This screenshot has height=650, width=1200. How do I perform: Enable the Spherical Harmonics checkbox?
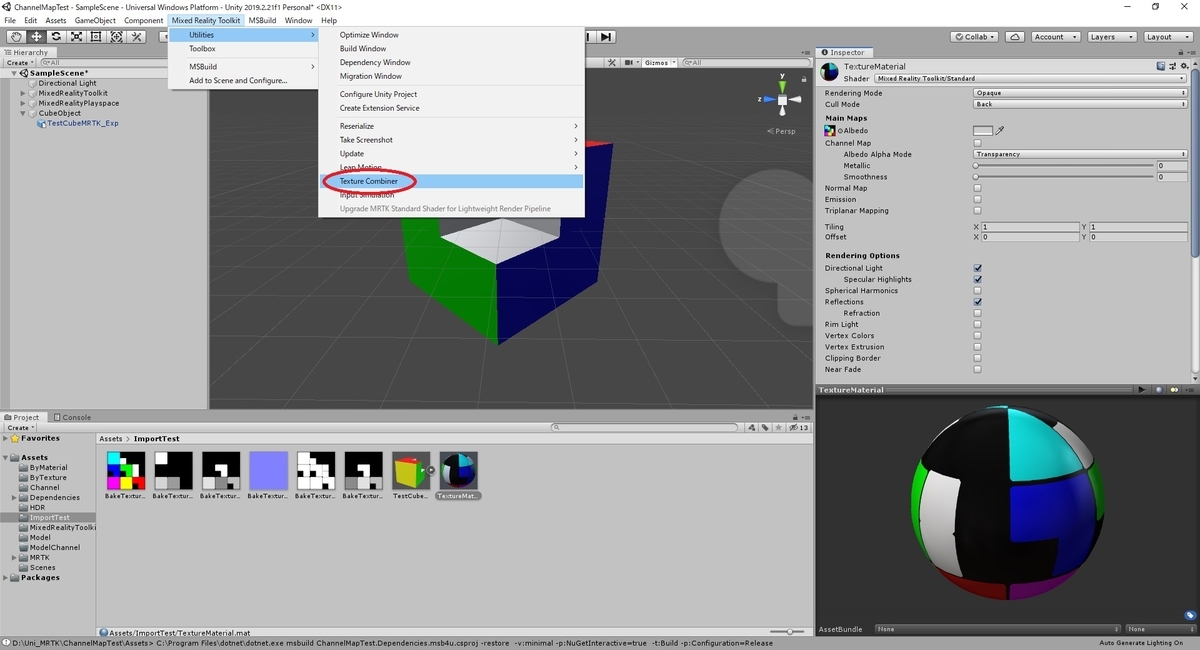977,290
